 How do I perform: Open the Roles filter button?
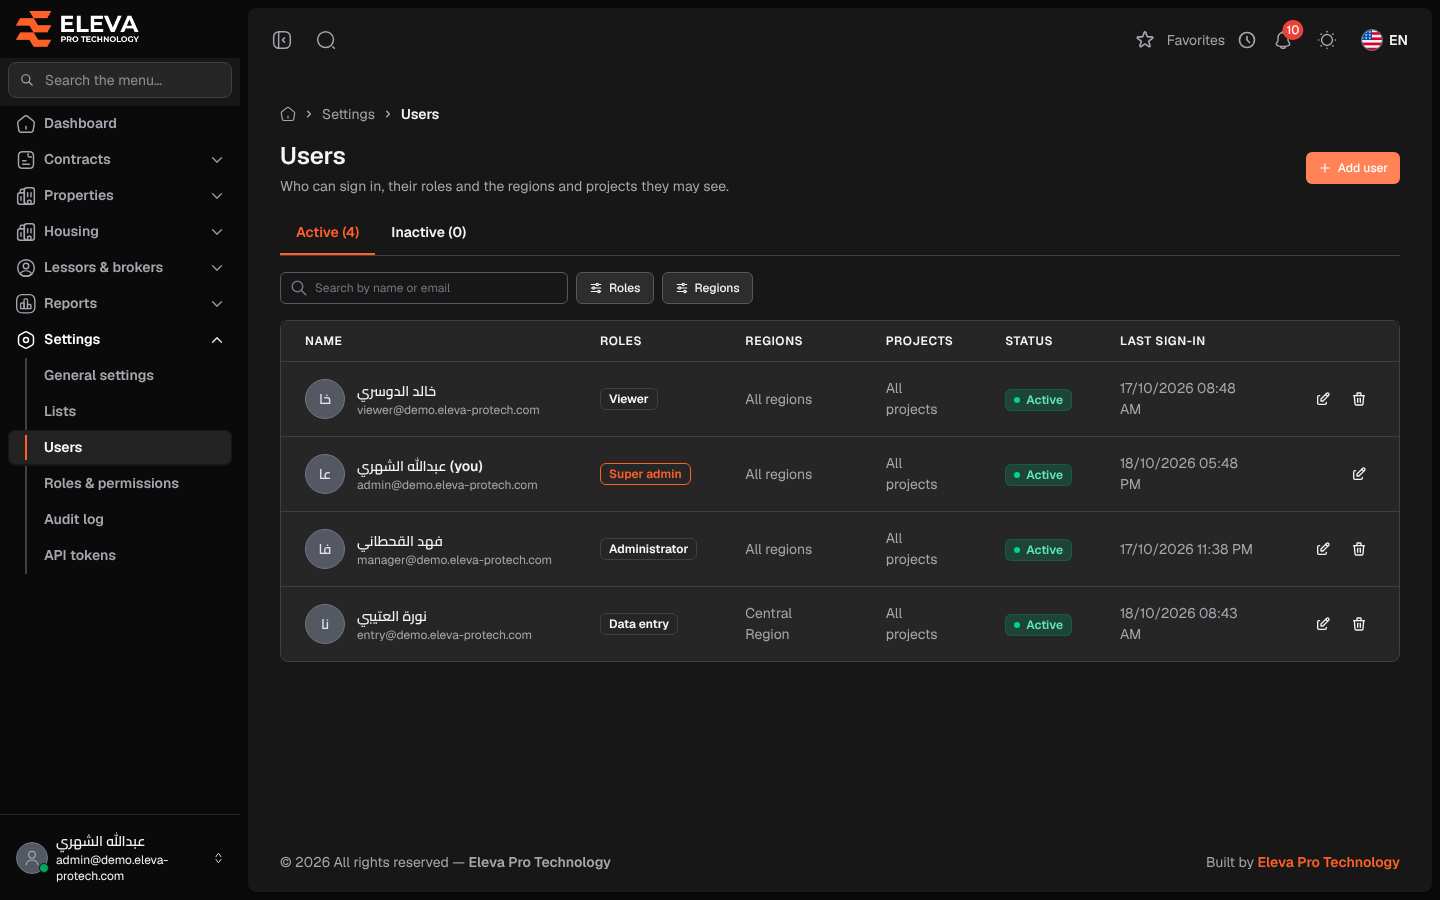pyautogui.click(x=615, y=288)
